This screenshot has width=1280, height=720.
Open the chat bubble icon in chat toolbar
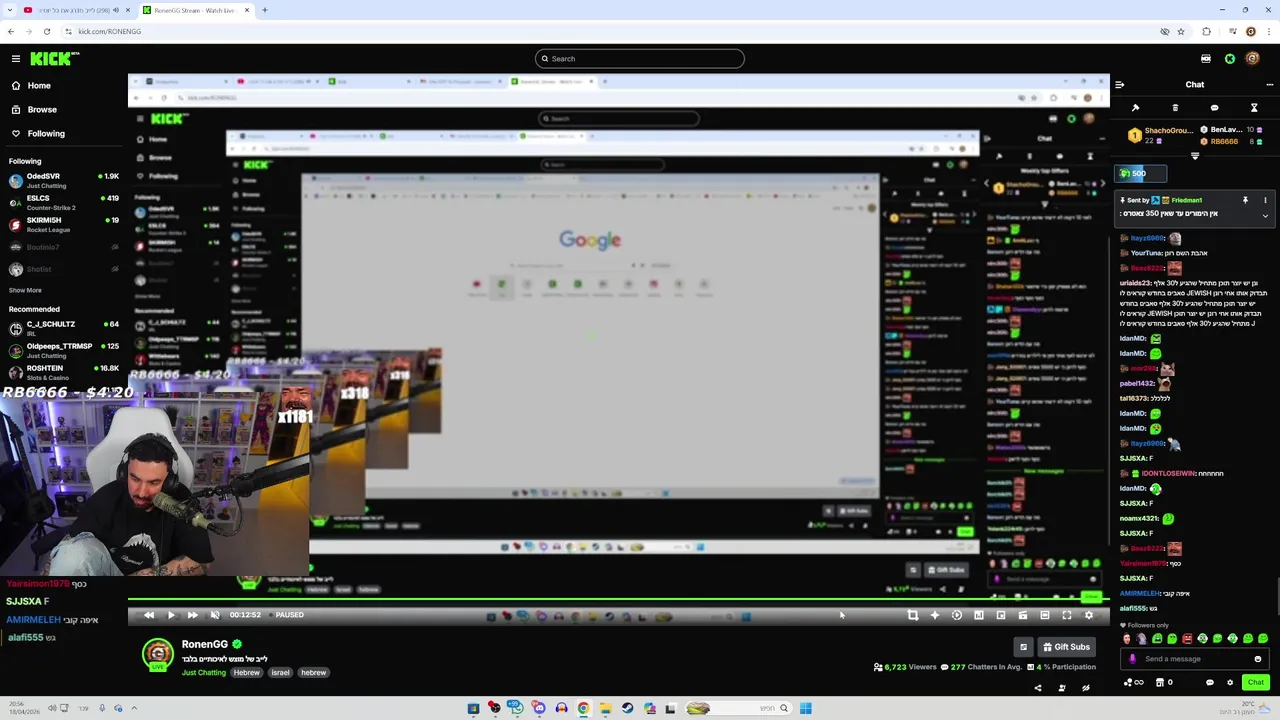1214,108
